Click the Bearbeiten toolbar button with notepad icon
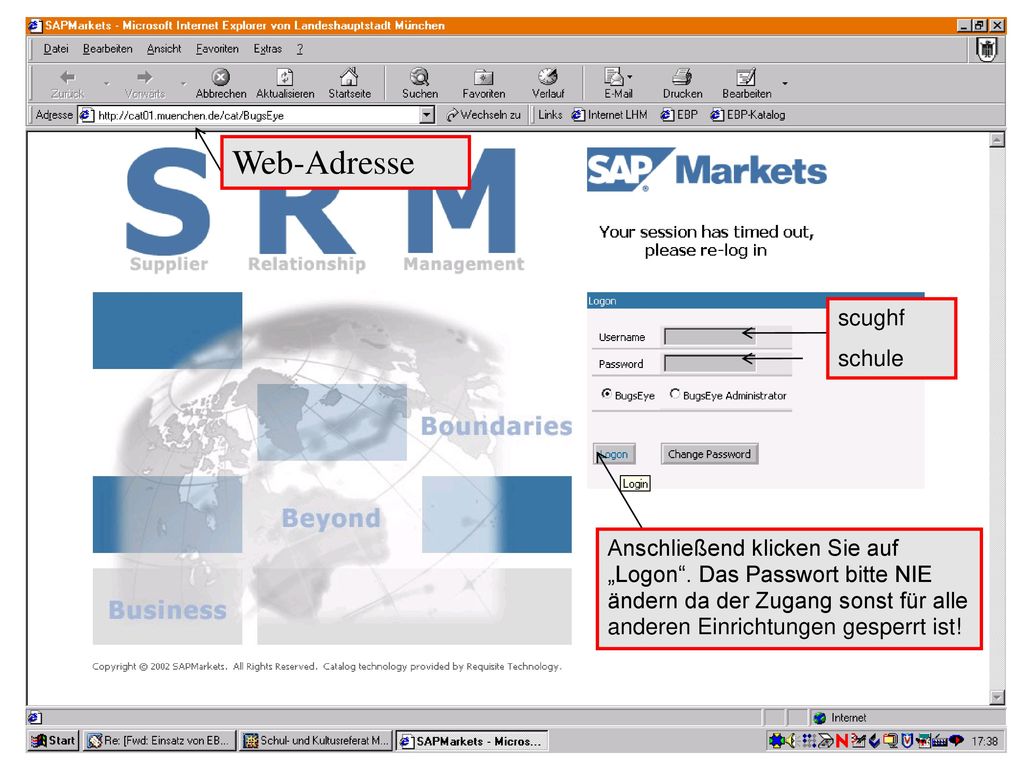The width and height of the screenshot is (1024, 768). click(x=746, y=84)
